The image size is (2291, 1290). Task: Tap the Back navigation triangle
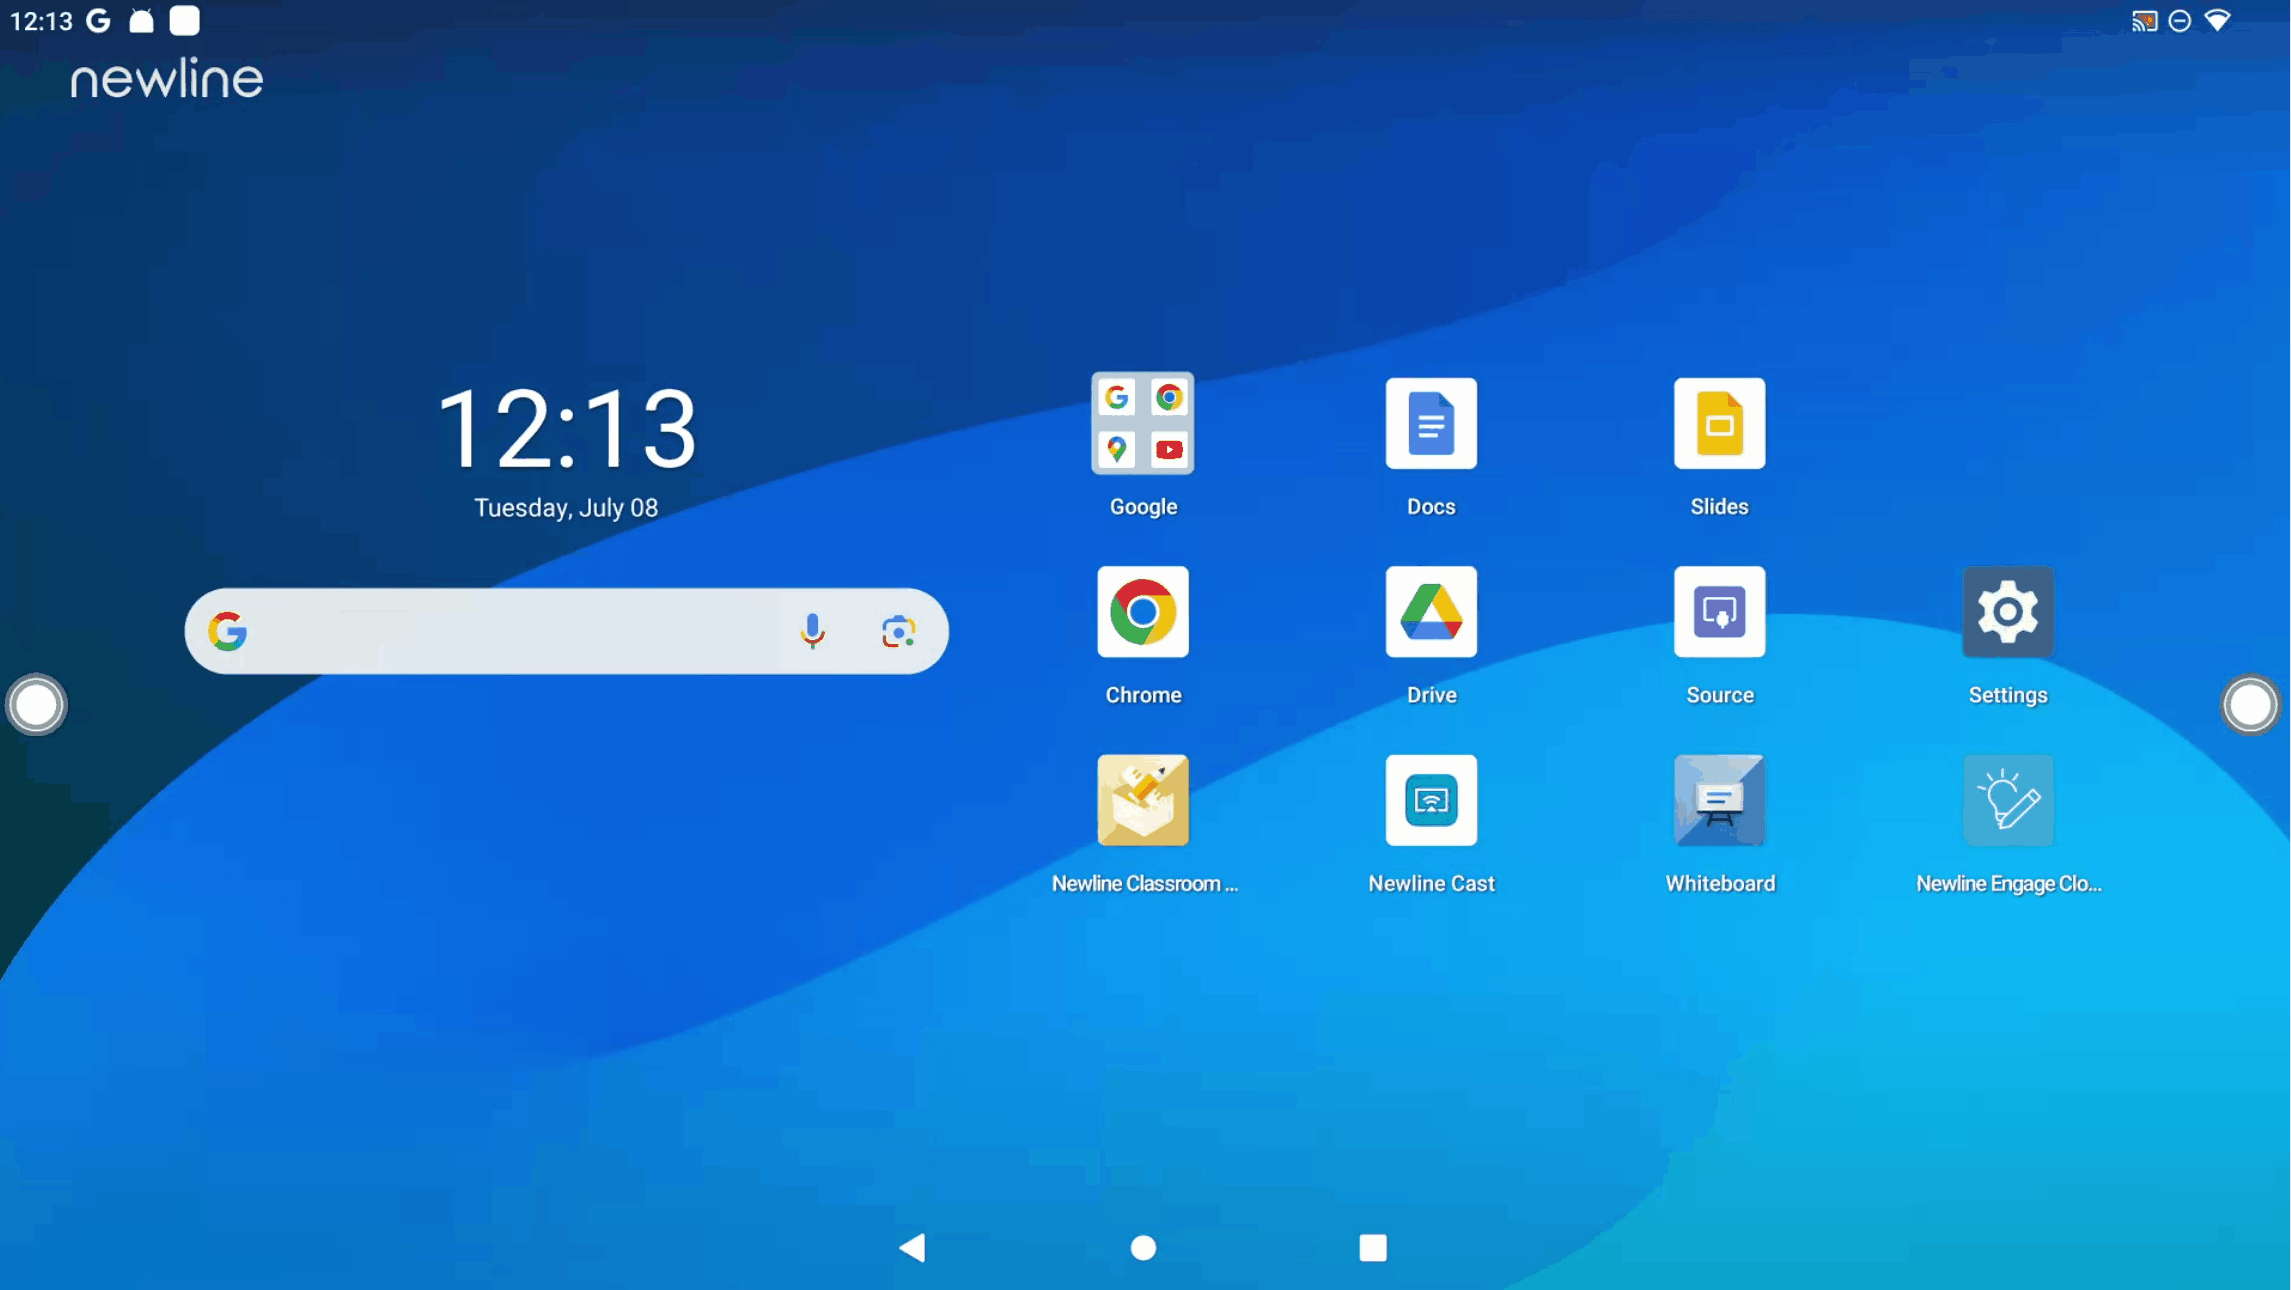pos(912,1247)
